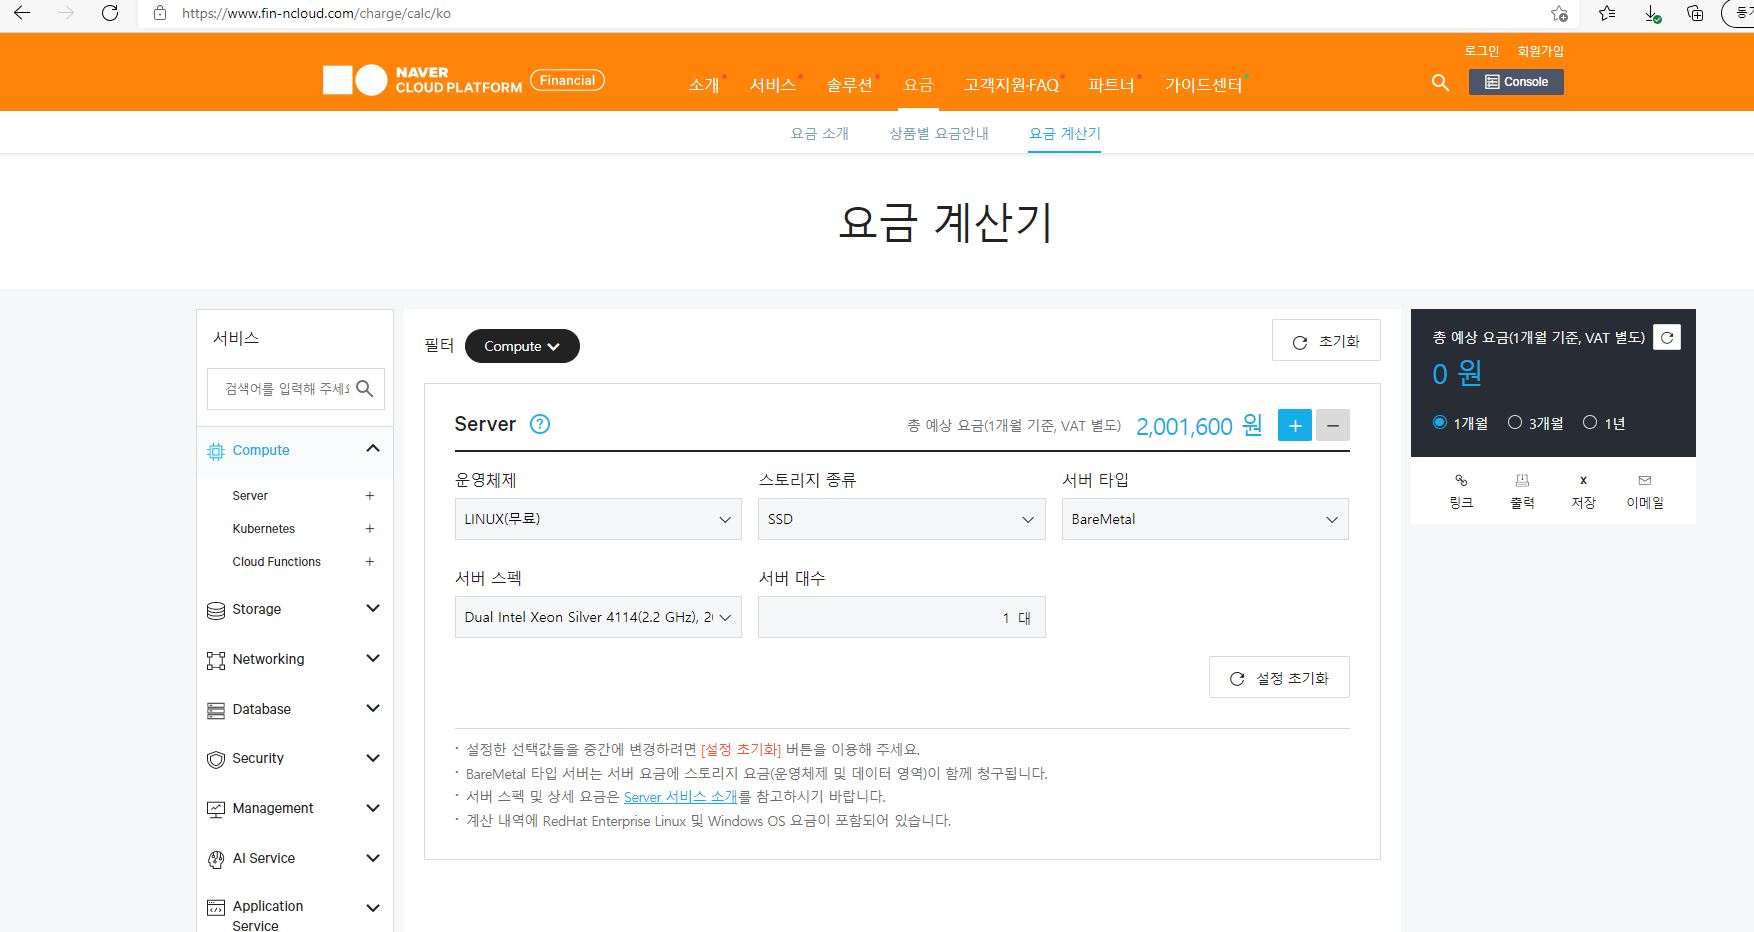
Task: Open the 스토리지 종류 SSD dropdown
Action: coord(901,519)
